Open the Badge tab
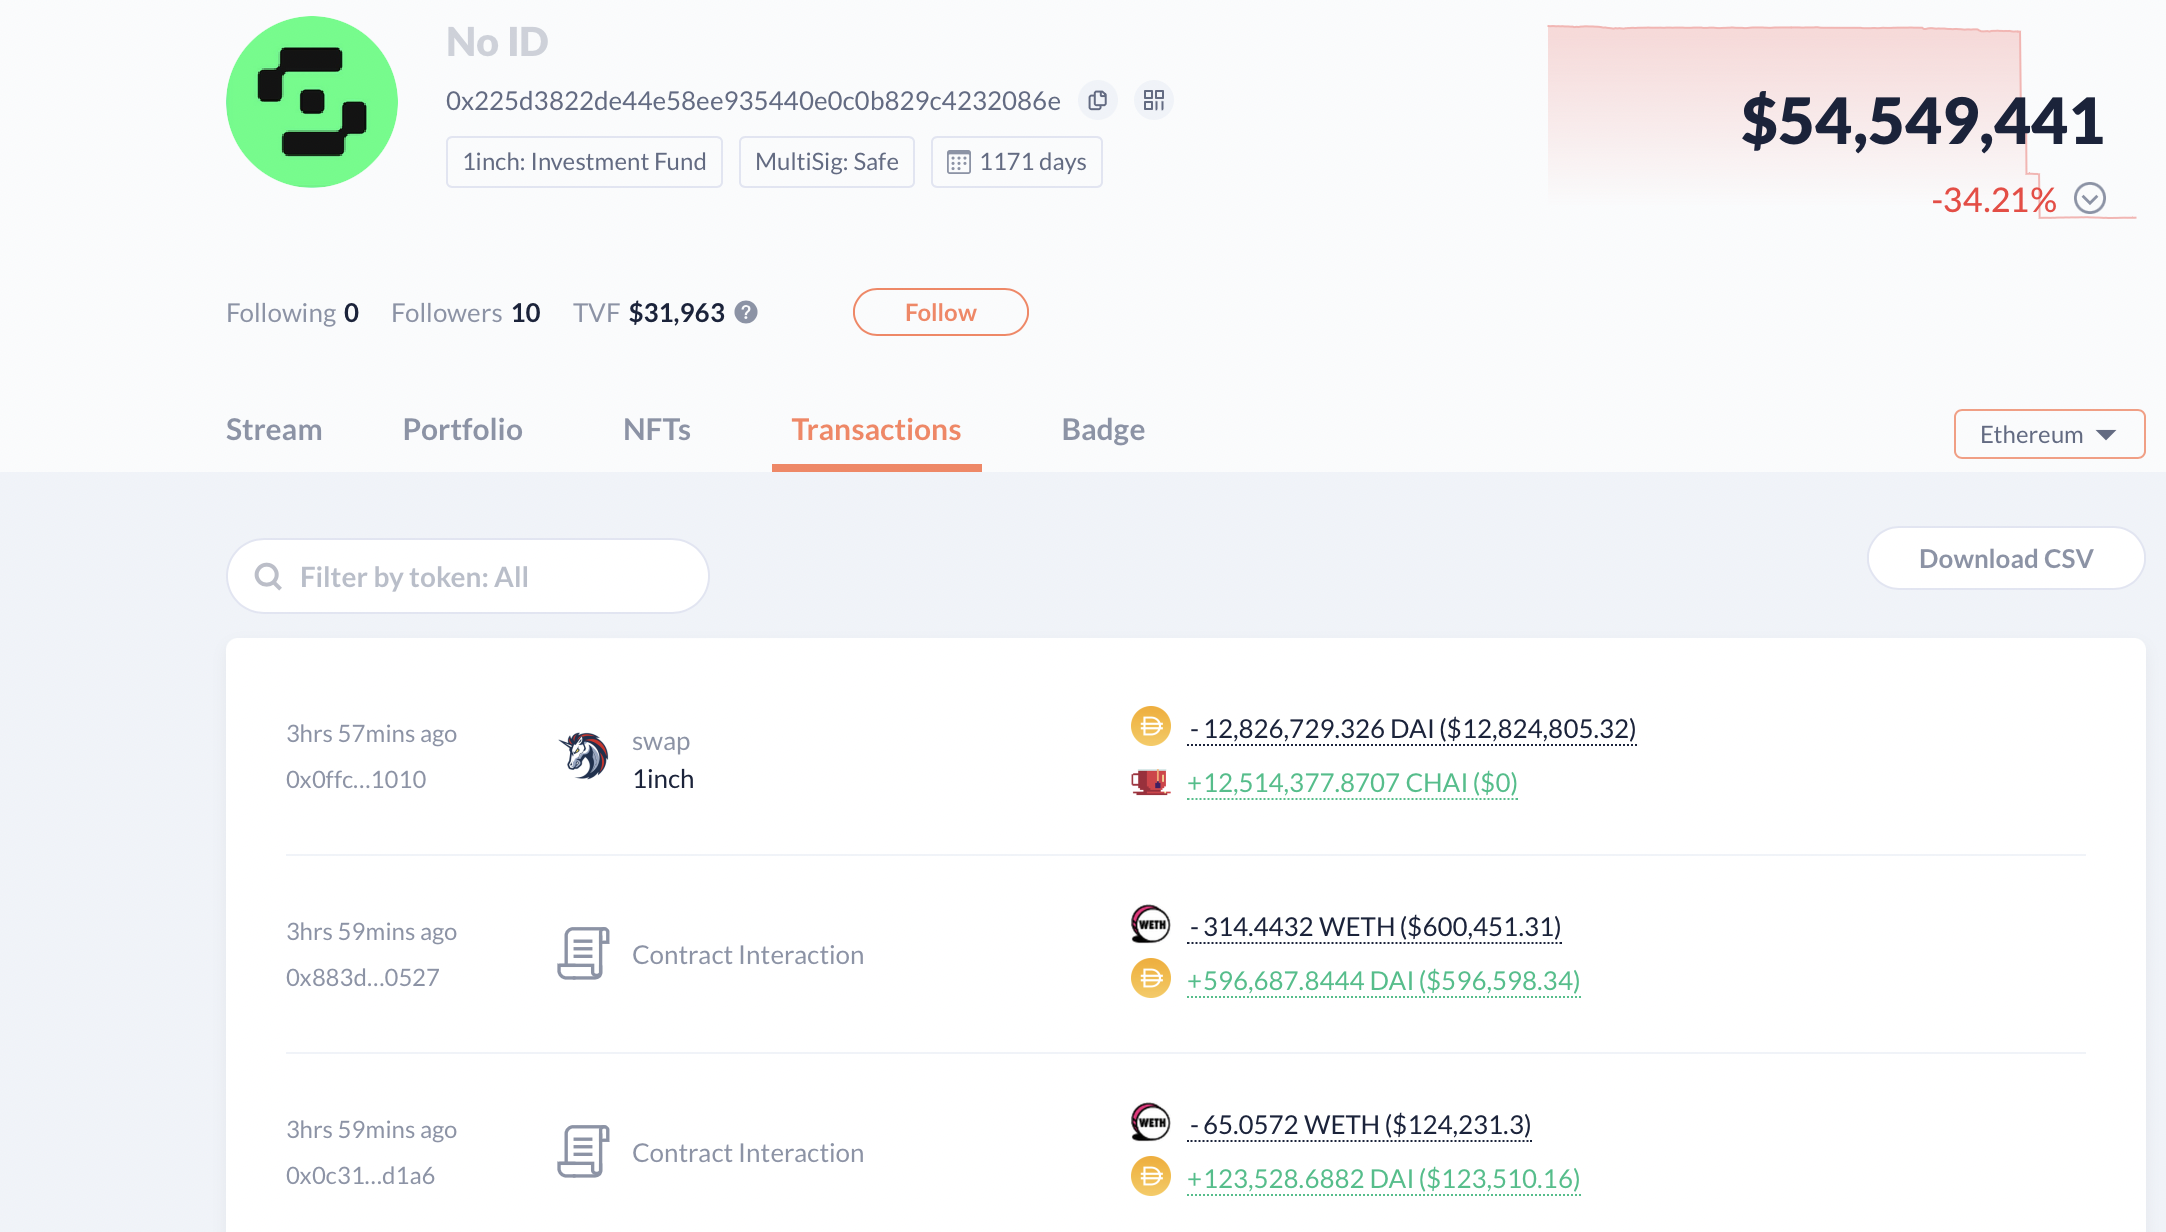 (x=1103, y=430)
